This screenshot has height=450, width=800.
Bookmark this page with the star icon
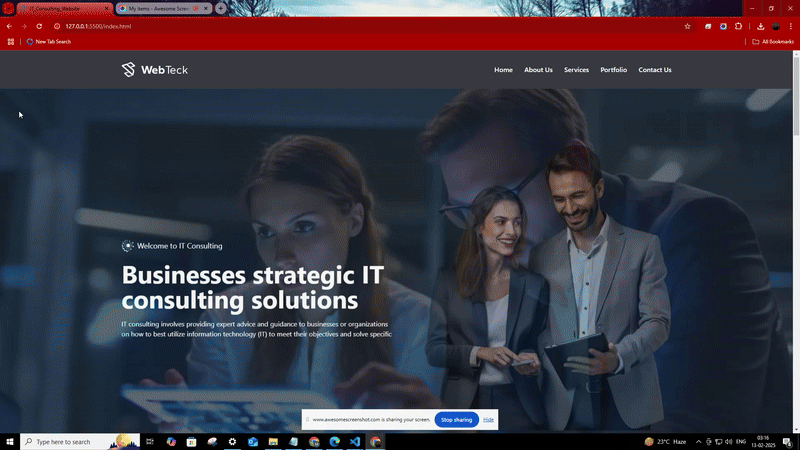[687, 26]
